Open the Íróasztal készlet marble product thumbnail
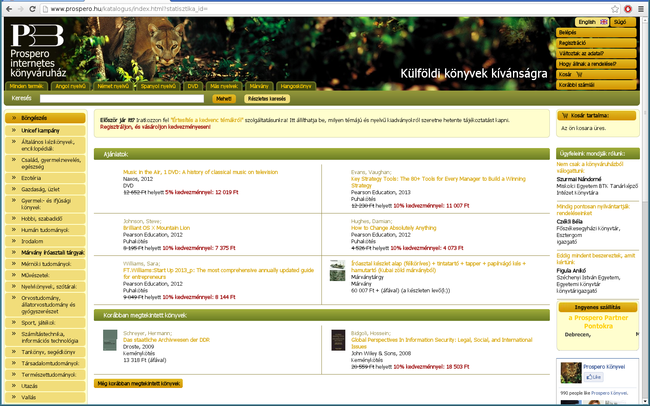 [x=337, y=271]
